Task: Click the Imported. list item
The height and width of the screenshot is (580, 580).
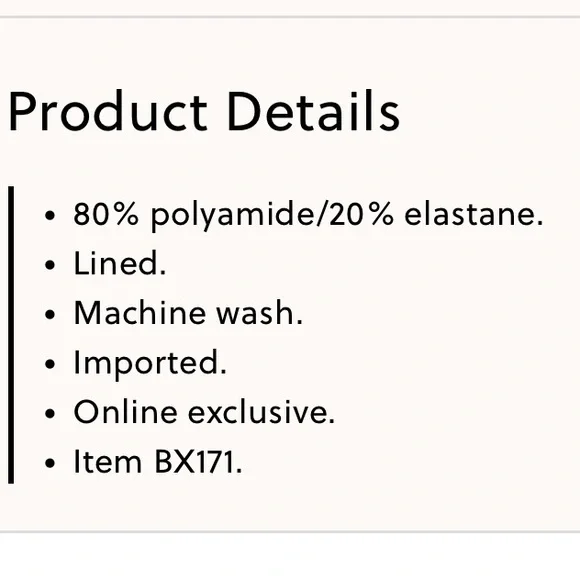Action: point(150,364)
